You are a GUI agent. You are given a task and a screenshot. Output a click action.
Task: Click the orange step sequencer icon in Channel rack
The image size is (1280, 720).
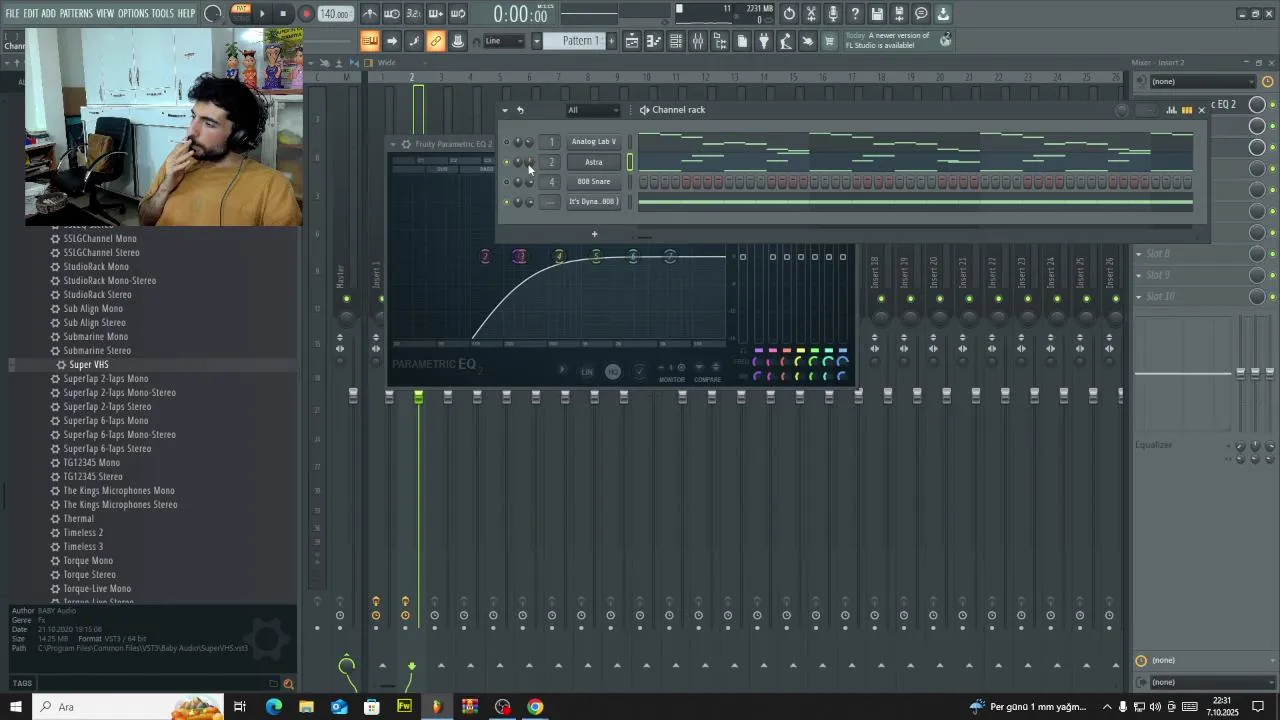[1187, 110]
